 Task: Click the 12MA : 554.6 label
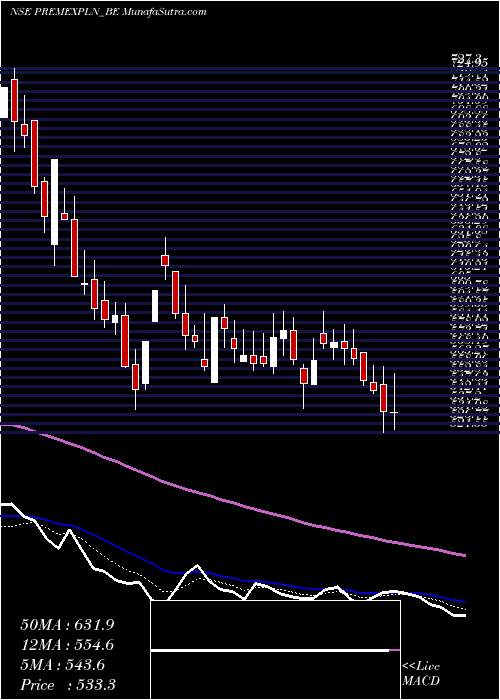pyautogui.click(x=67, y=645)
